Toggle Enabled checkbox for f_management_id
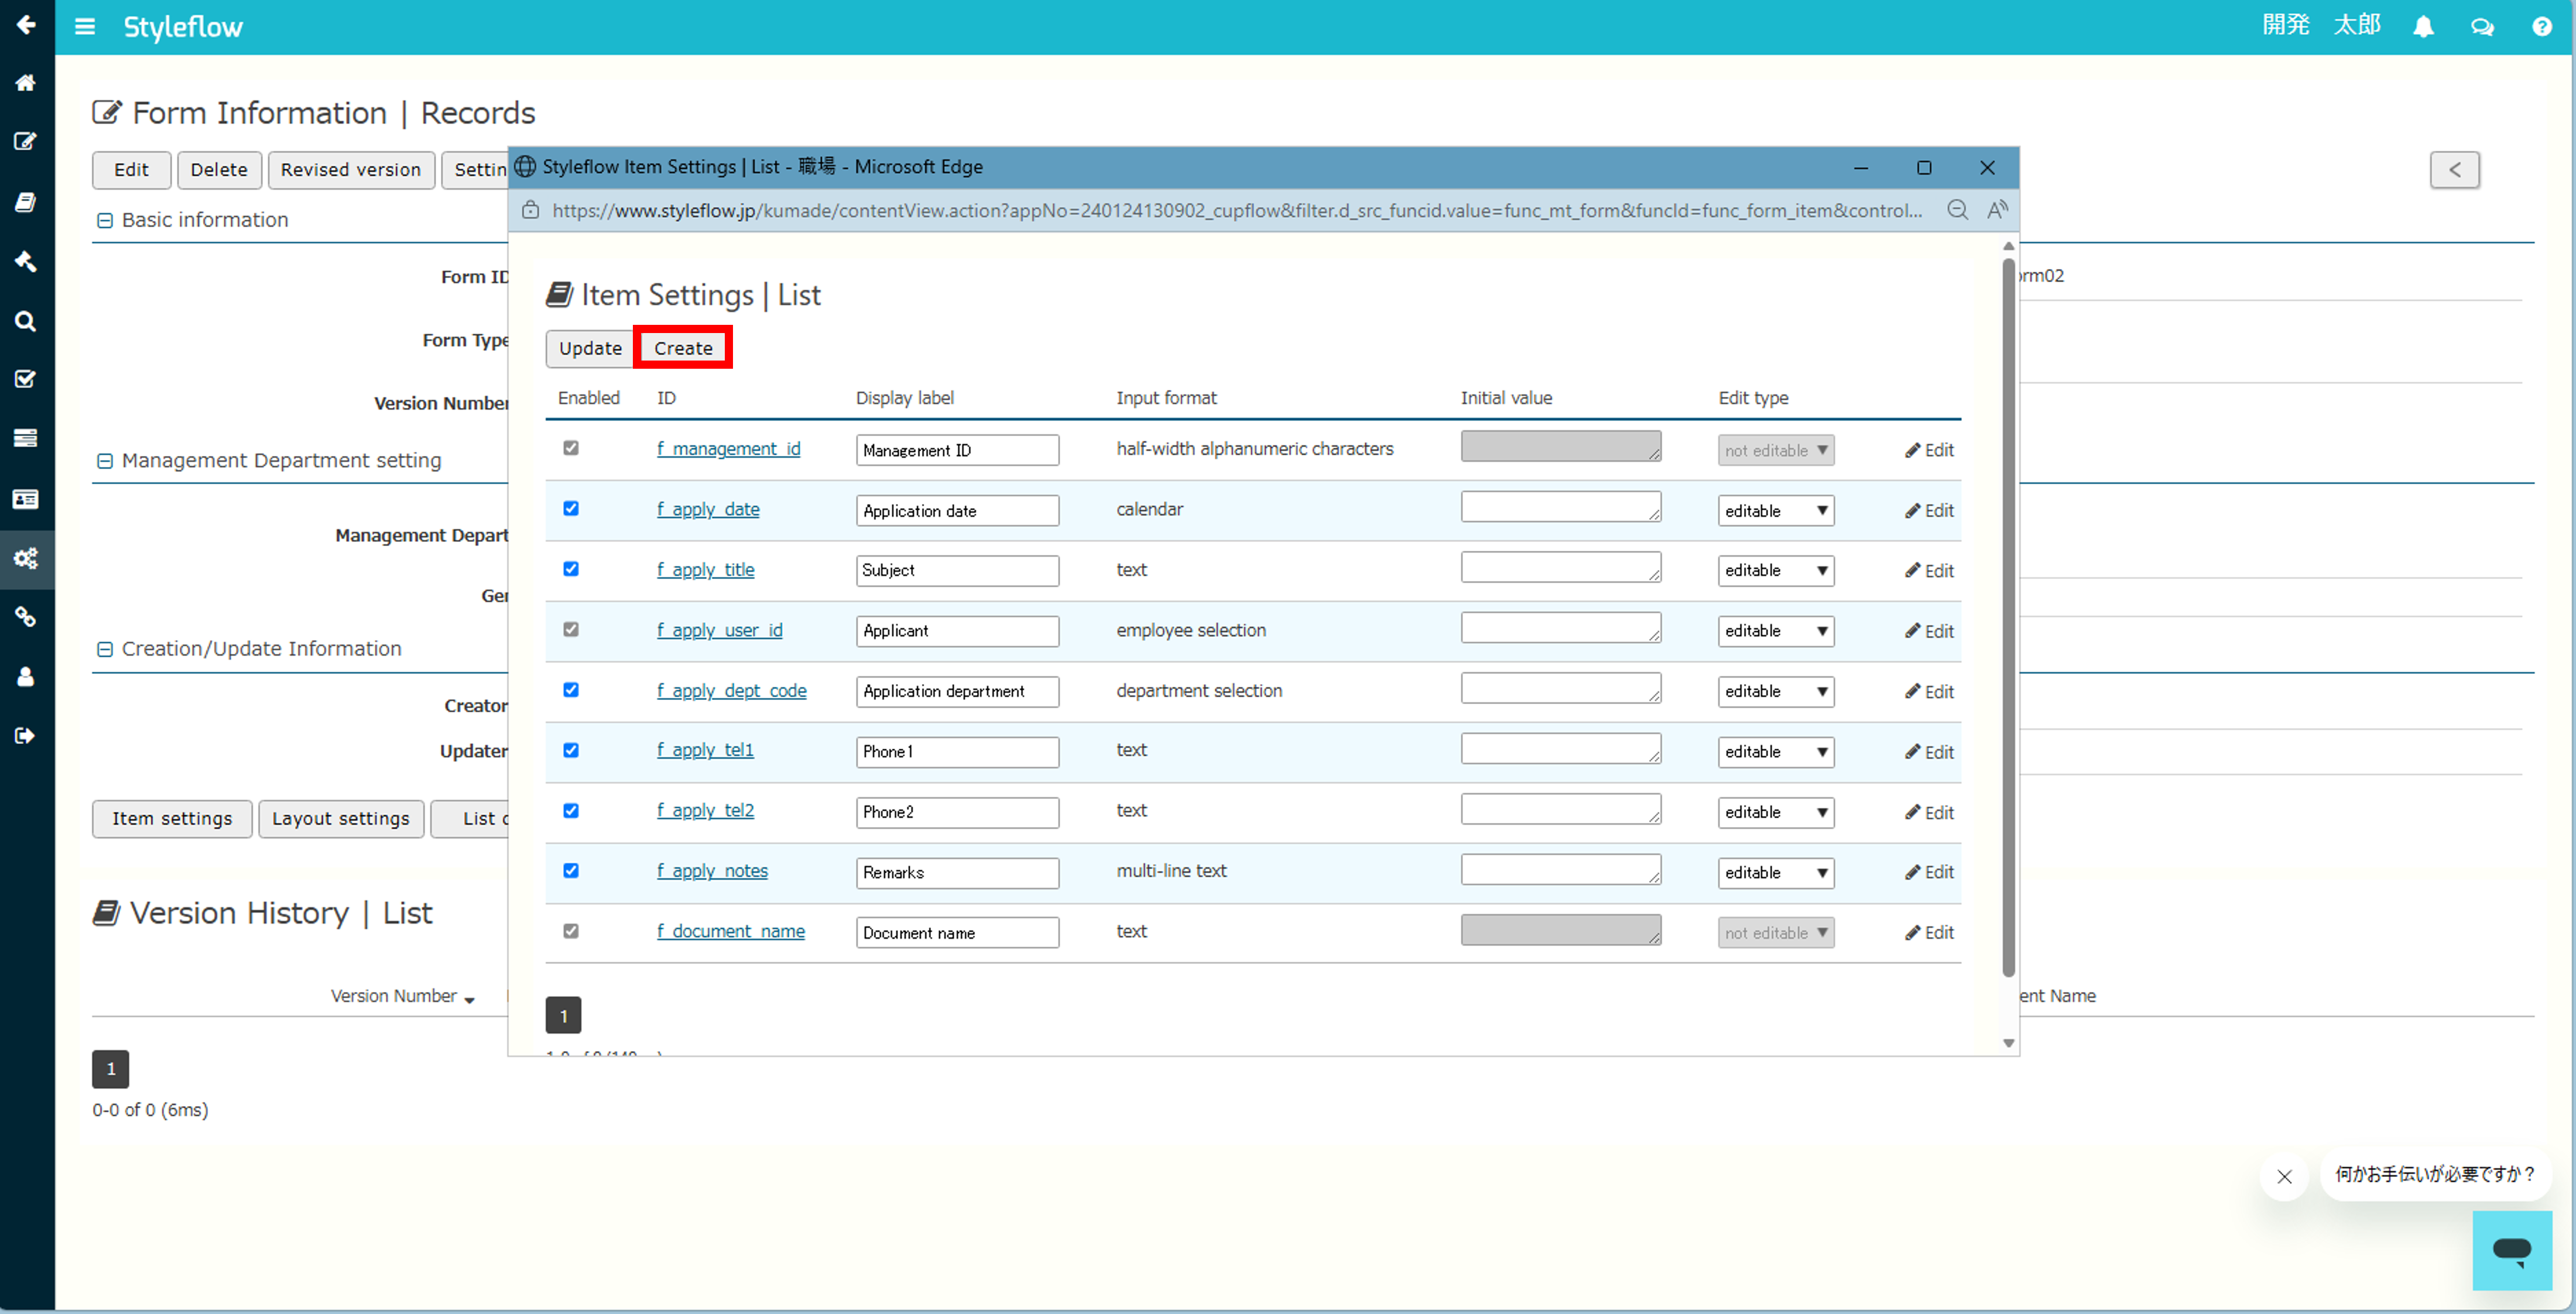The width and height of the screenshot is (2576, 1314). (571, 448)
